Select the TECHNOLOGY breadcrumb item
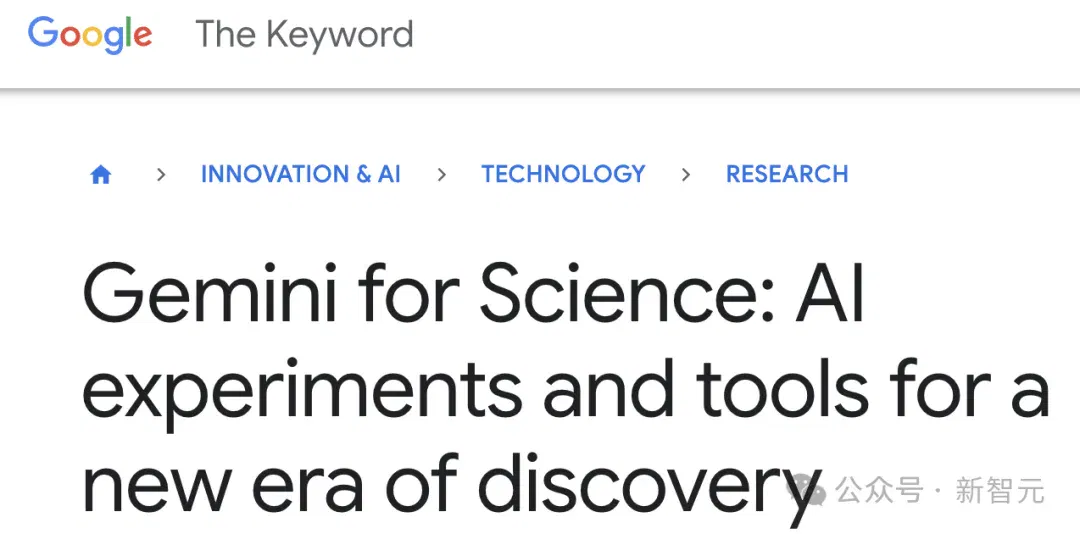The image size is (1080, 534). [x=563, y=174]
